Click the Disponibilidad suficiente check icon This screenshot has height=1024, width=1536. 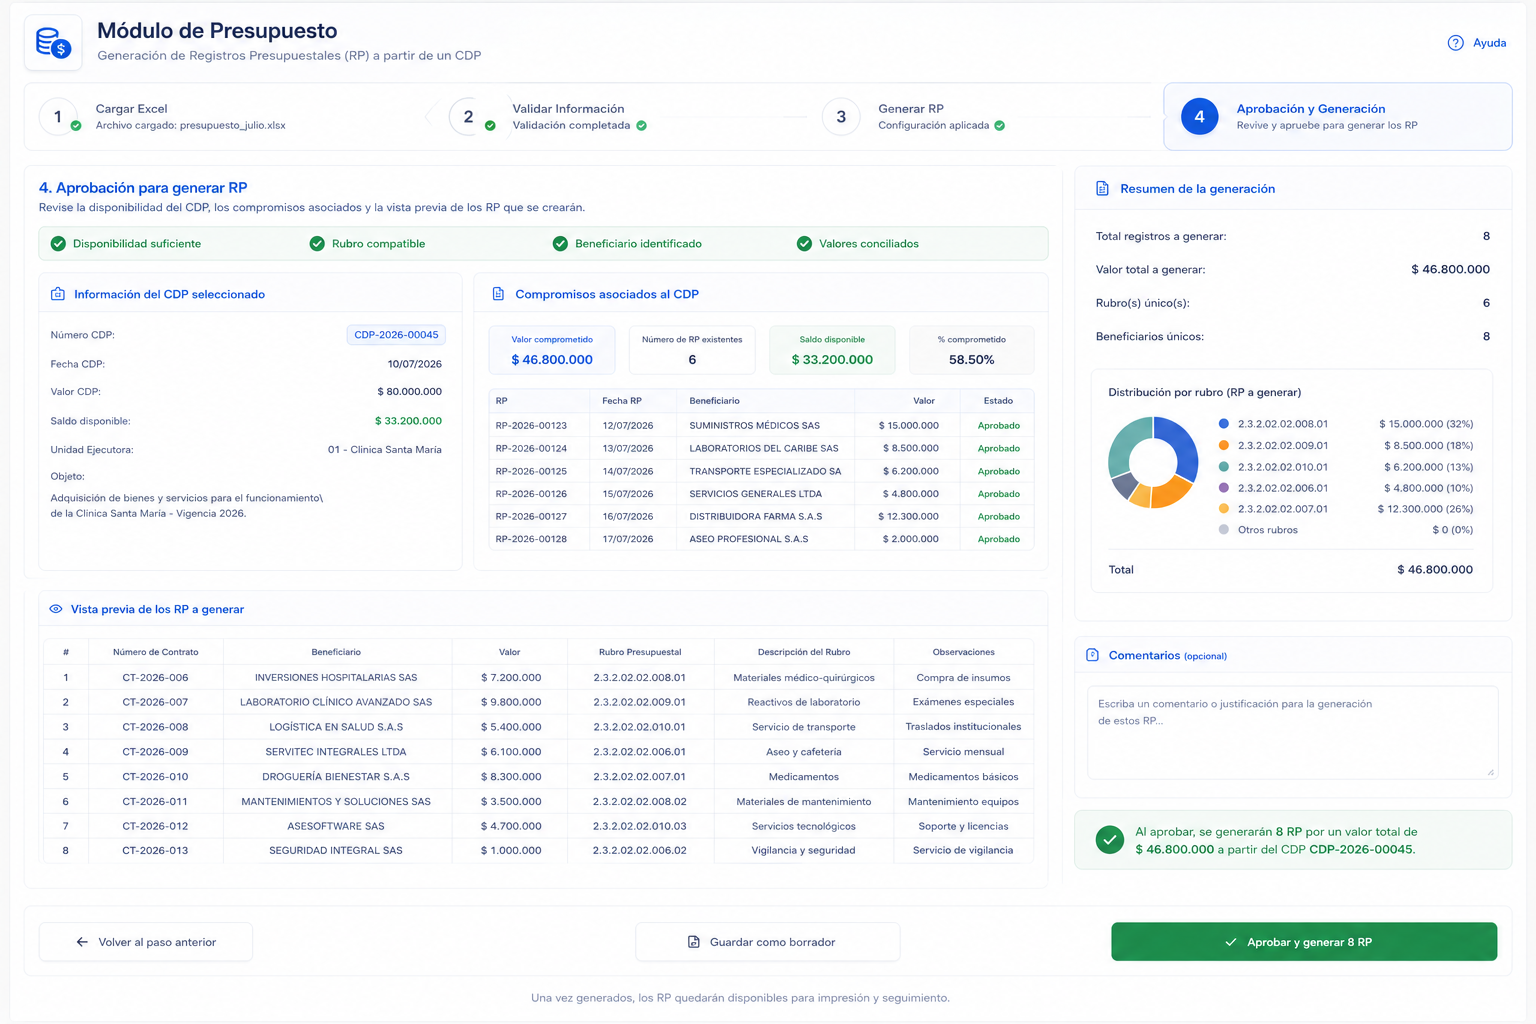pos(58,244)
